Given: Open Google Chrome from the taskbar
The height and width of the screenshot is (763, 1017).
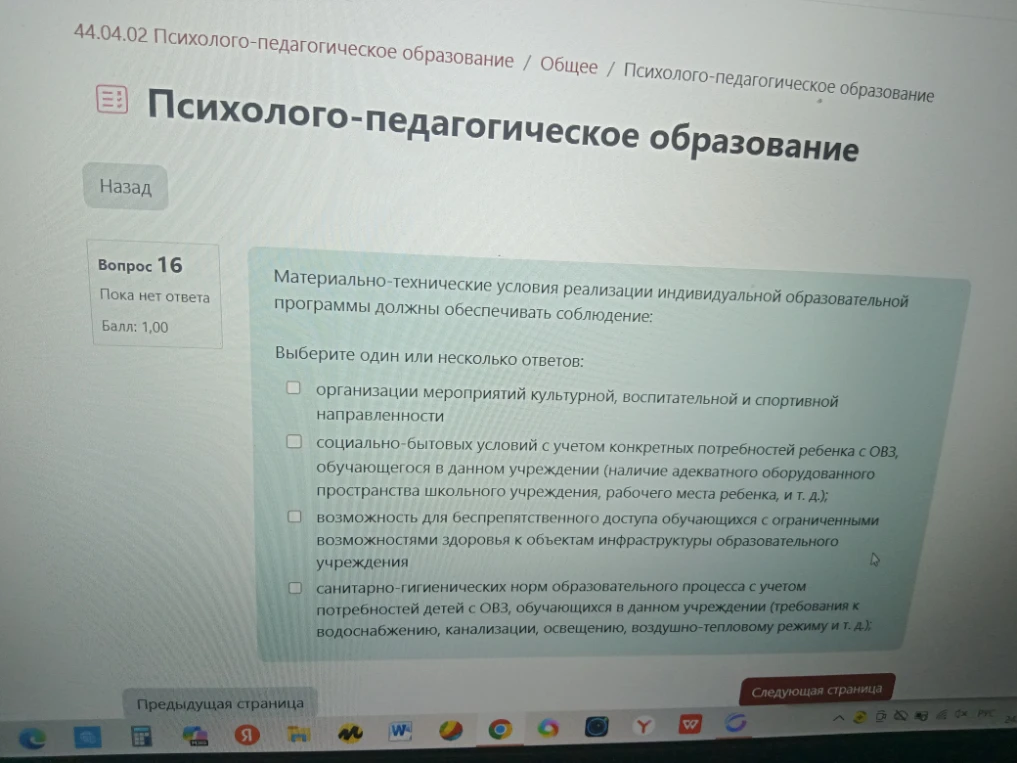Looking at the screenshot, I should 500,729.
